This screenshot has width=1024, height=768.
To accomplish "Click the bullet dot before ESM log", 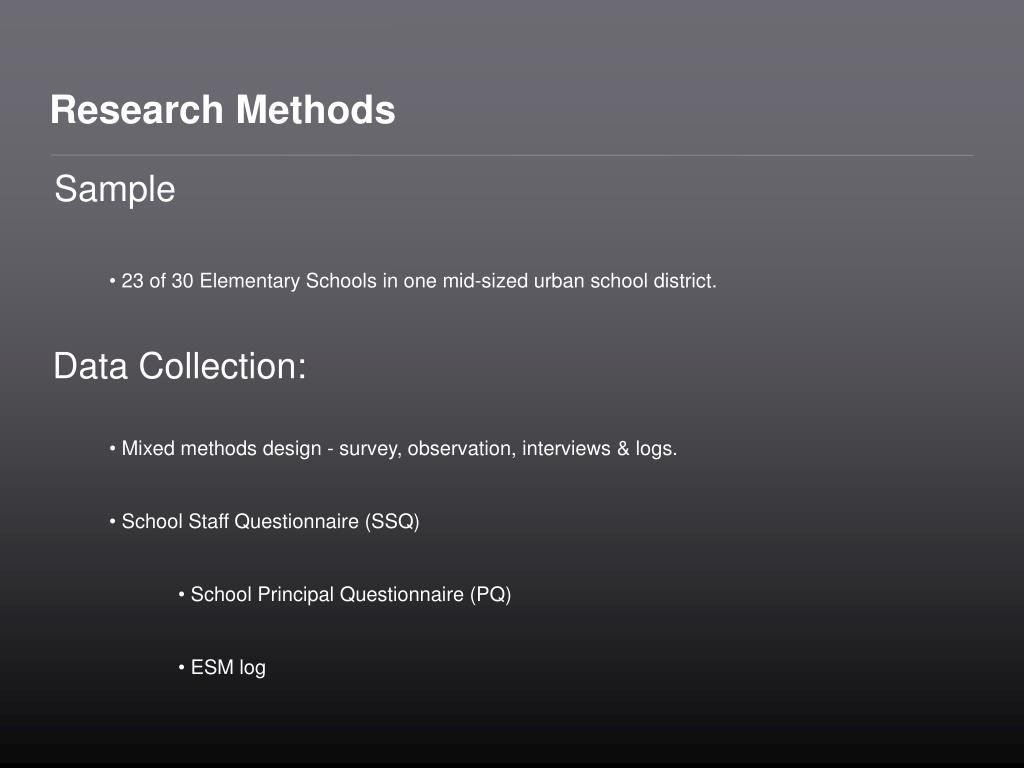I will coord(182,667).
